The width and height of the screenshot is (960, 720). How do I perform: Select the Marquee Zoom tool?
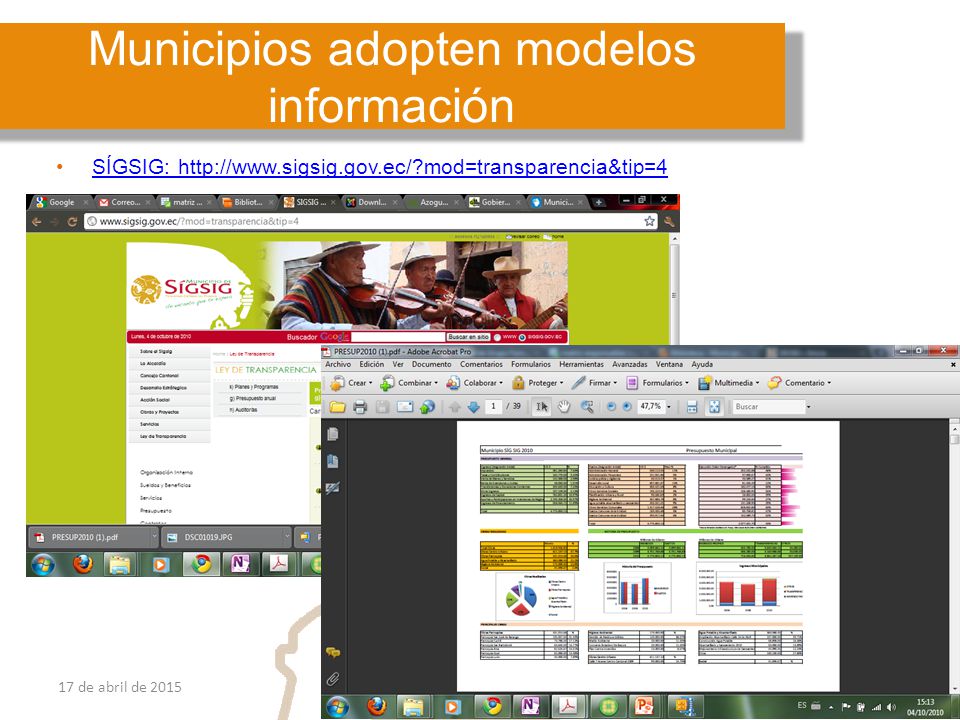click(587, 407)
